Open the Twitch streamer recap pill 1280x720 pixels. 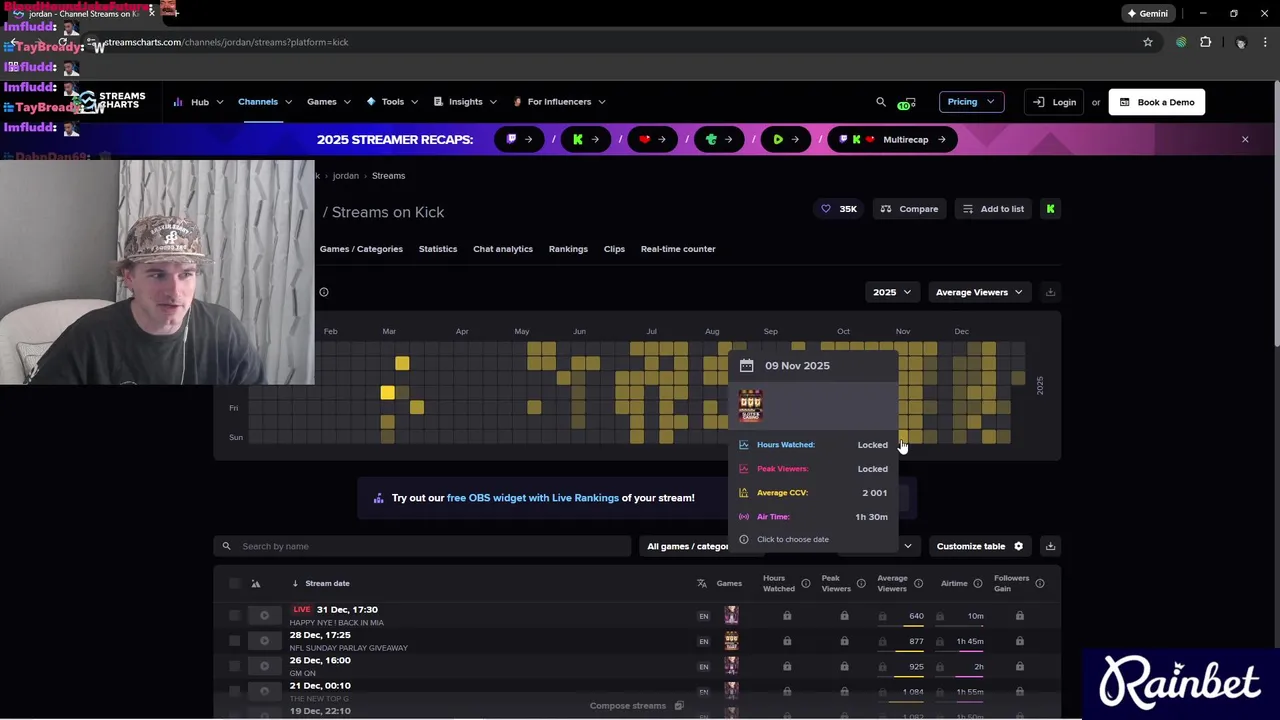click(519, 140)
